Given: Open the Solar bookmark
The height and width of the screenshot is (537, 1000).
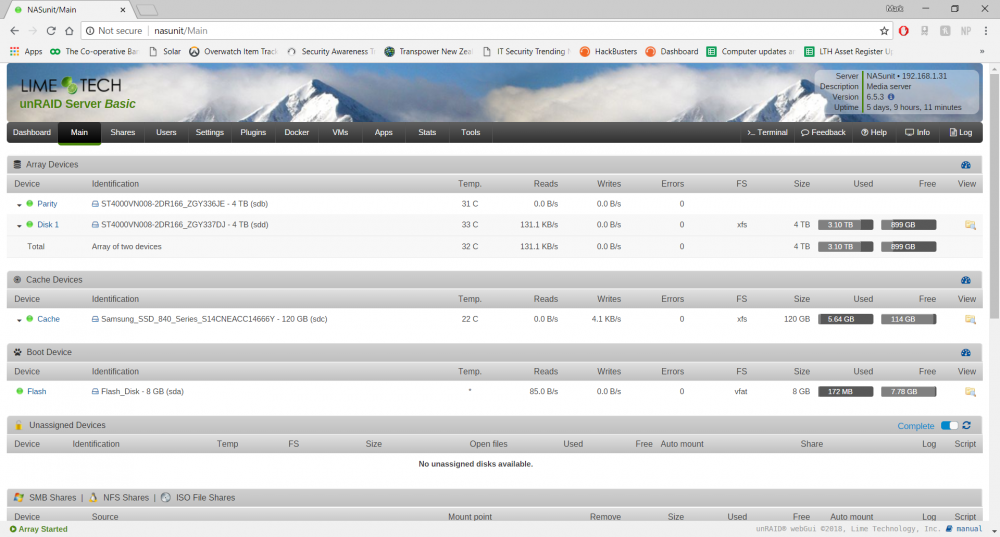Looking at the screenshot, I should point(165,52).
